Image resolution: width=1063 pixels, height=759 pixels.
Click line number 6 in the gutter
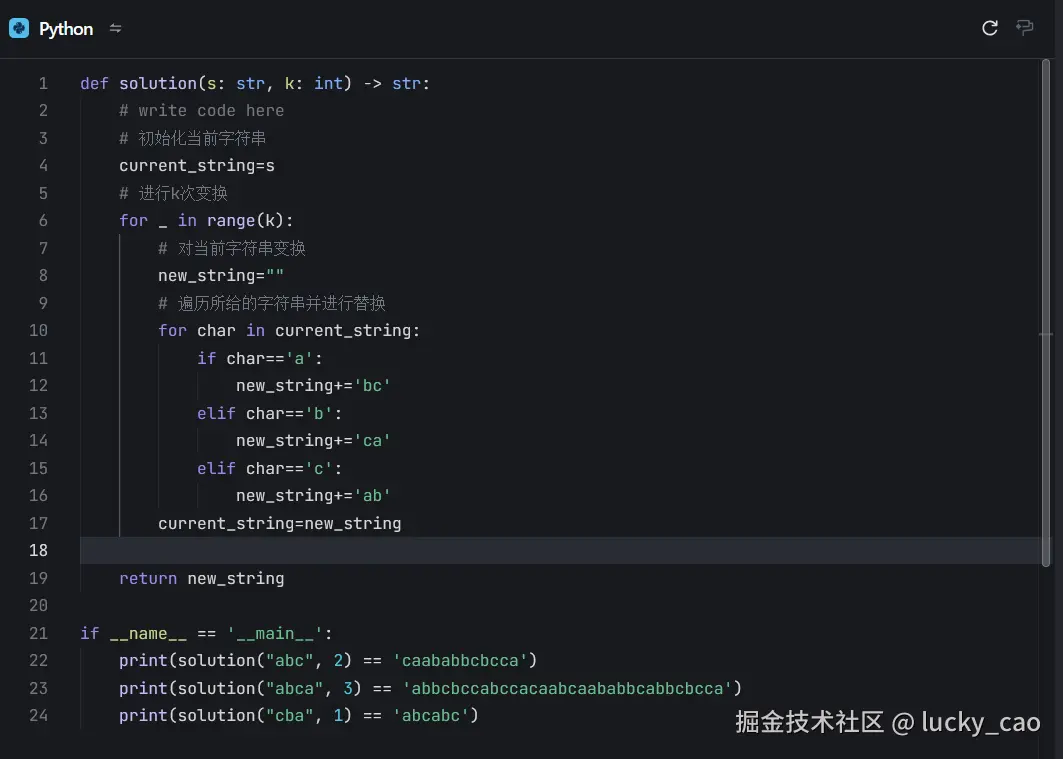pyautogui.click(x=43, y=220)
